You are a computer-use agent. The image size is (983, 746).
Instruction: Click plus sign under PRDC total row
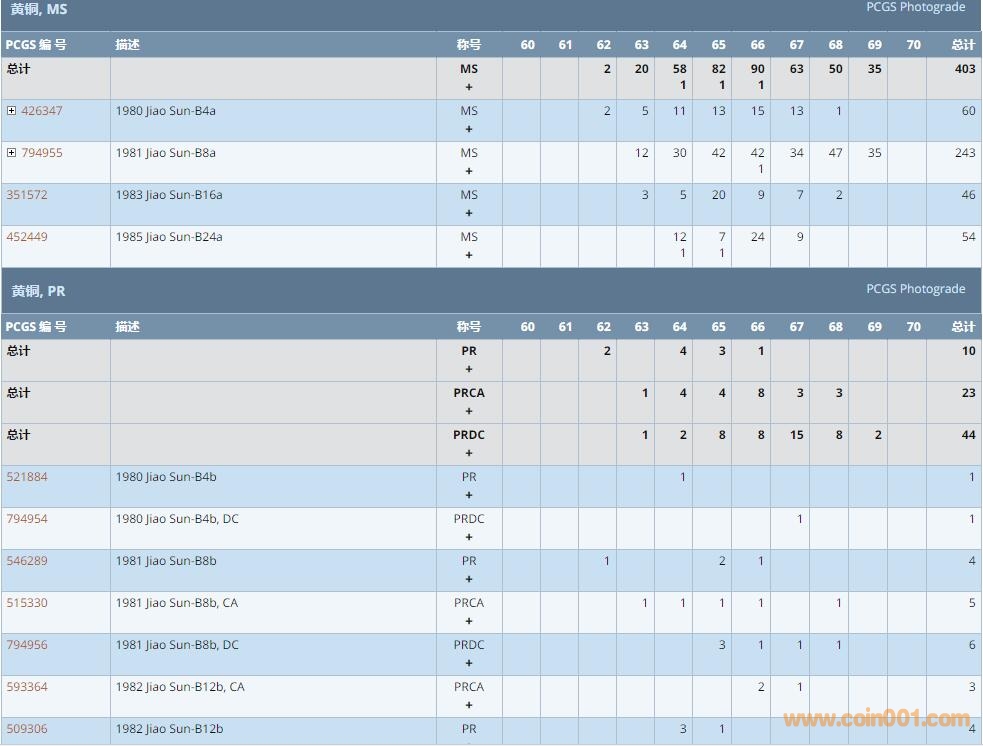tap(469, 453)
